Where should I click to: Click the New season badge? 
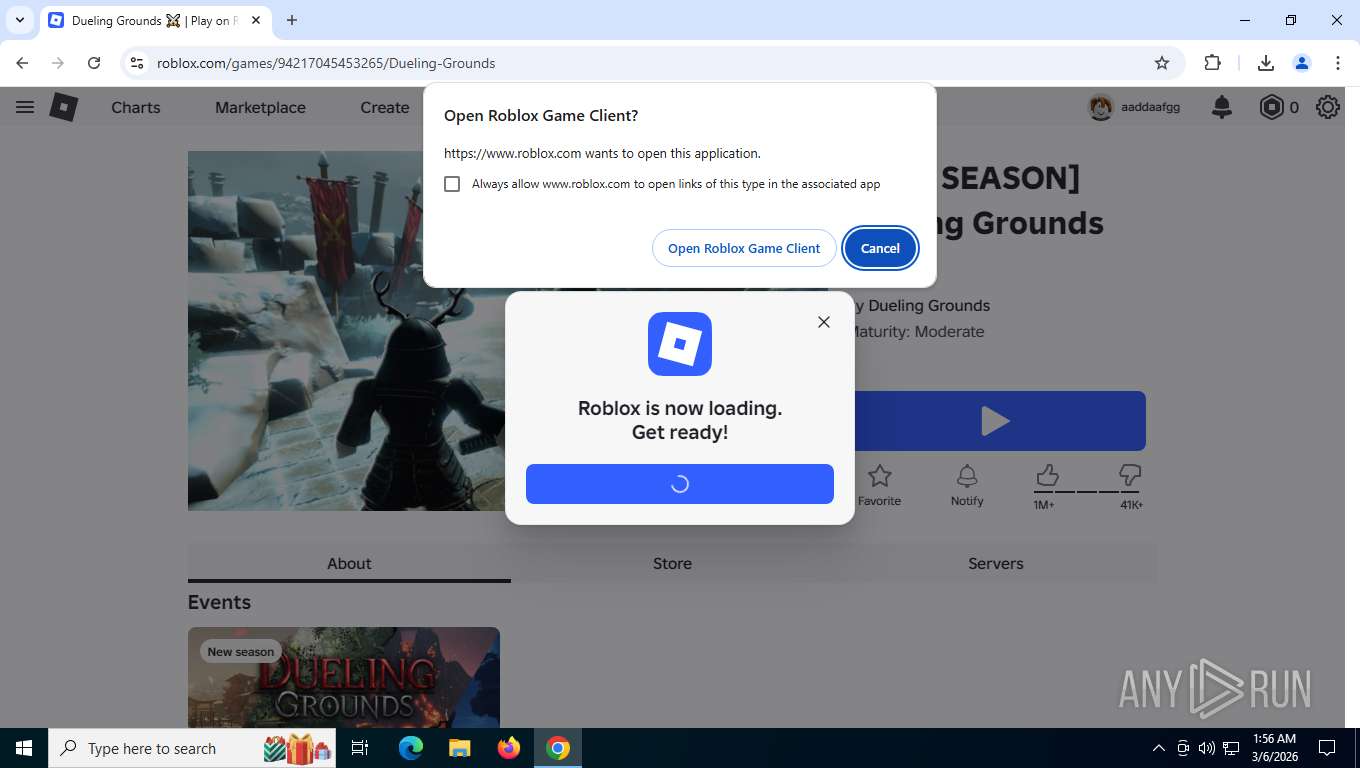click(x=240, y=652)
